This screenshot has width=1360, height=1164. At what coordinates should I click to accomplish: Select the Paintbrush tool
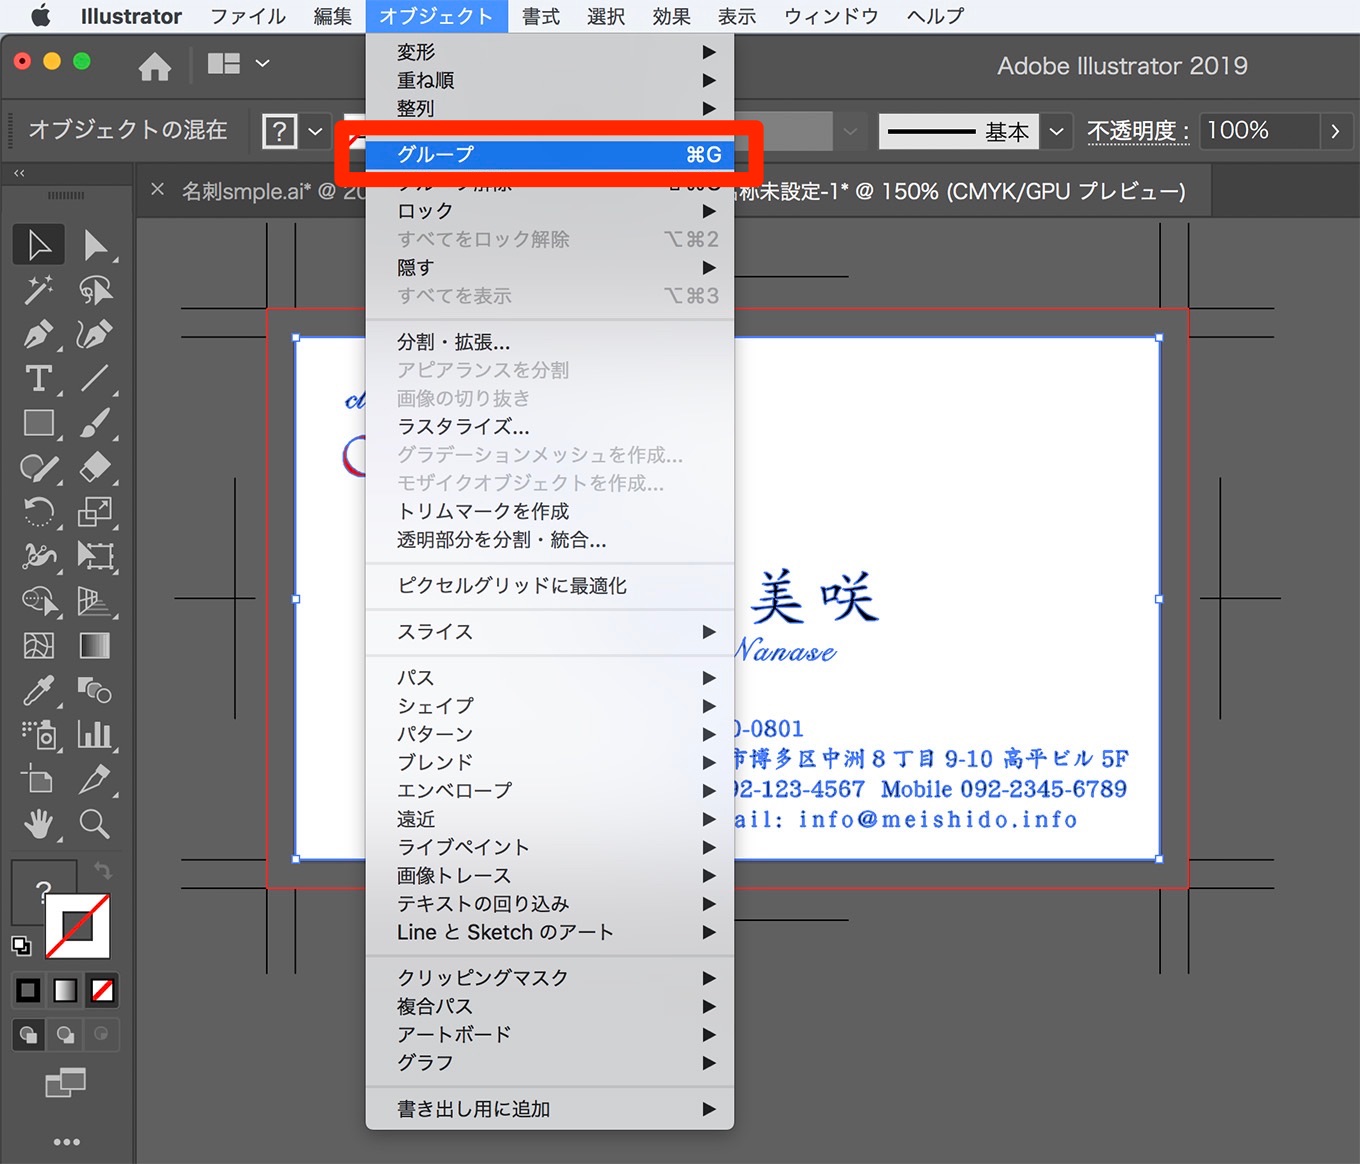95,423
